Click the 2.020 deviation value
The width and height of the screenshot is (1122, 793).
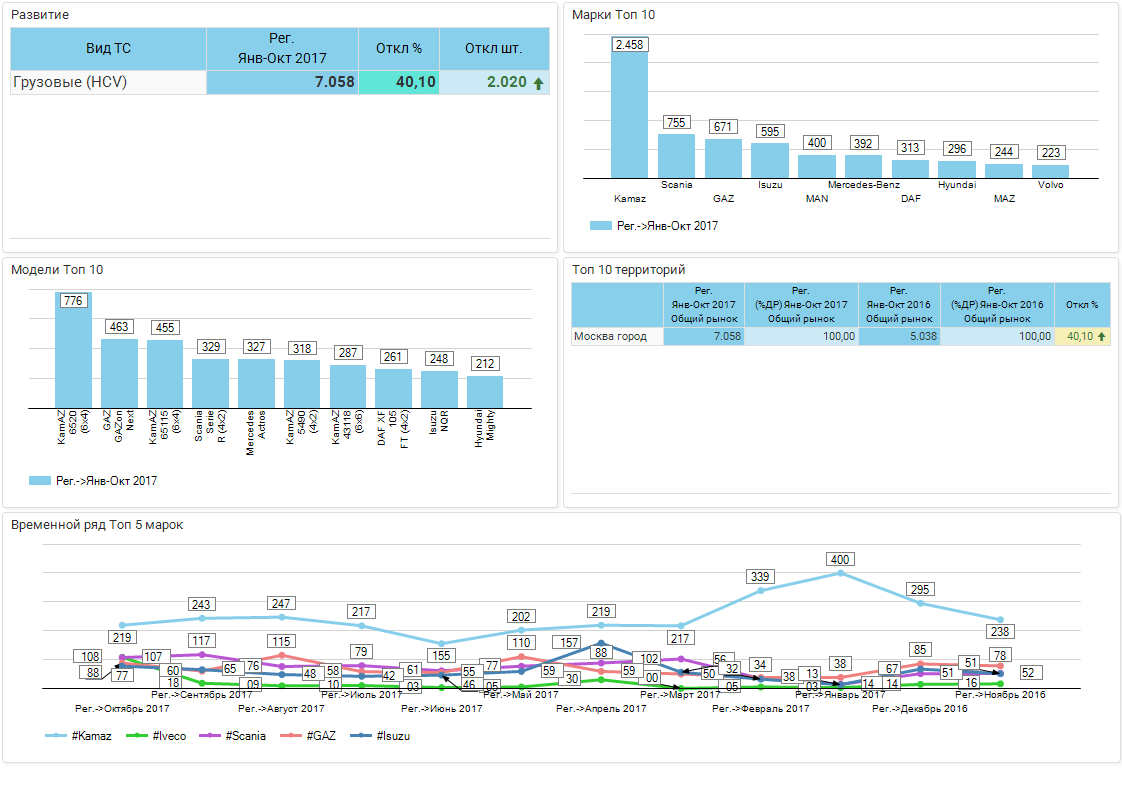[x=507, y=82]
